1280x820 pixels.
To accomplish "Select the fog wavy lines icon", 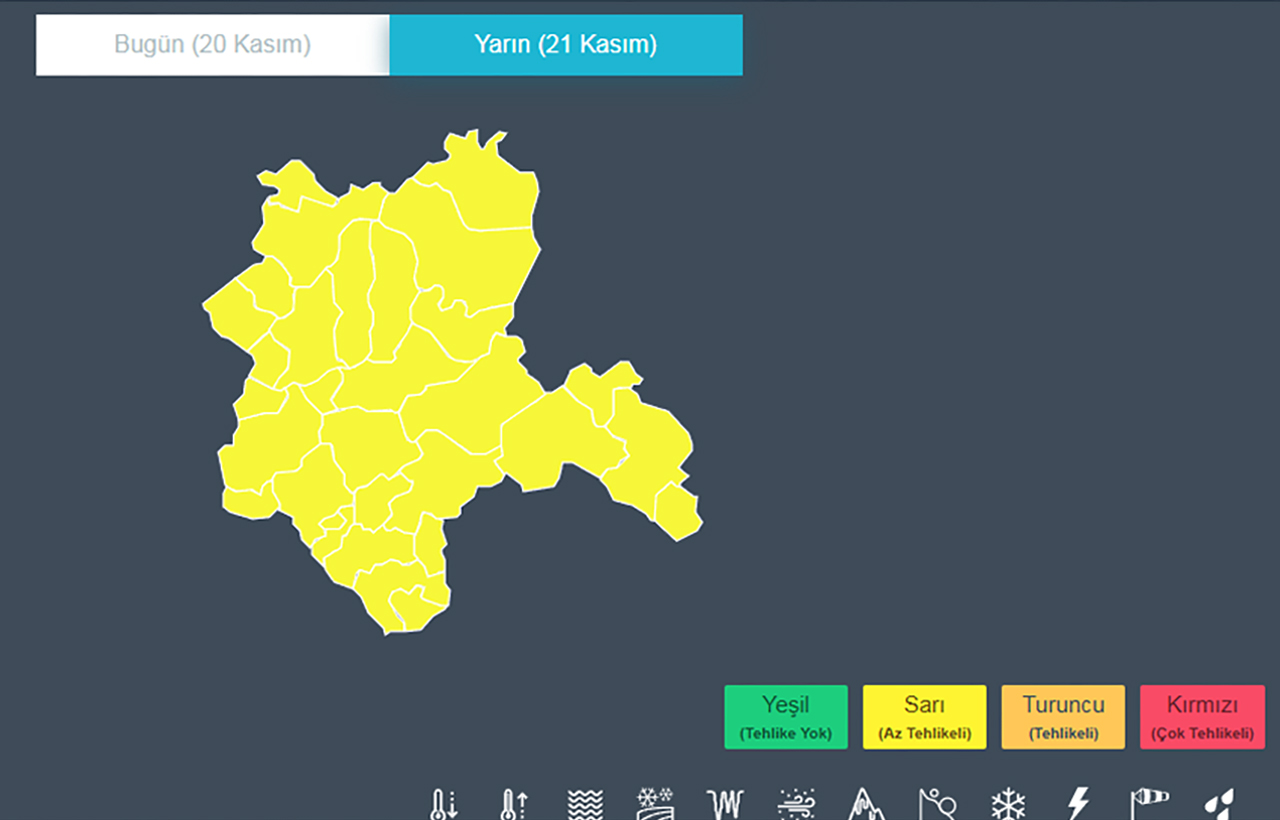I will (585, 804).
